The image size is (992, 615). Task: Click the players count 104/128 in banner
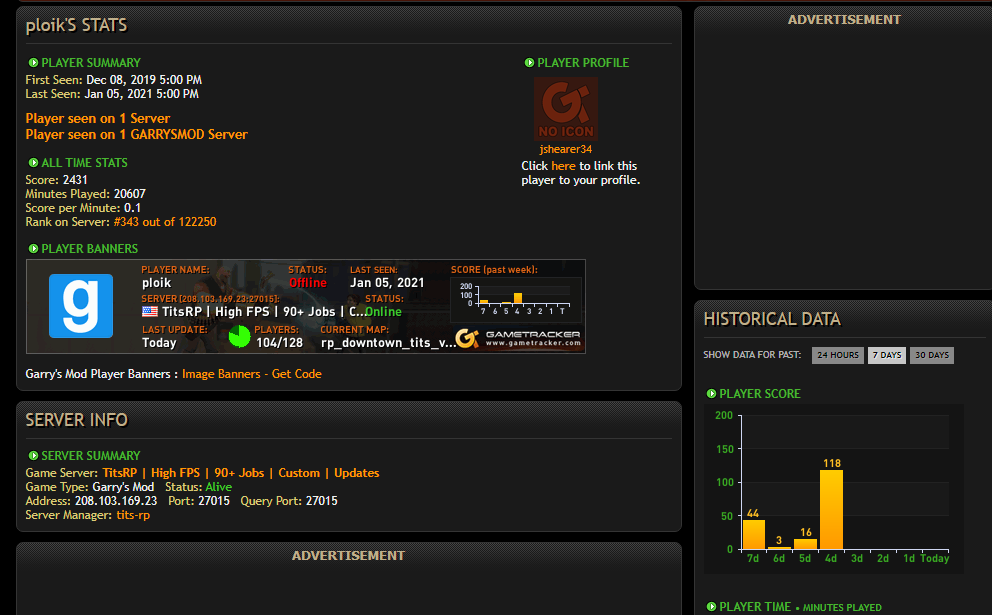pyautogui.click(x=280, y=343)
